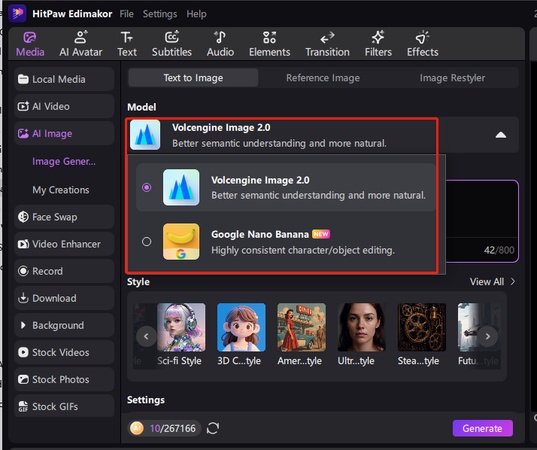Open My Creations in the sidebar
This screenshot has width=537, height=450.
tap(61, 190)
